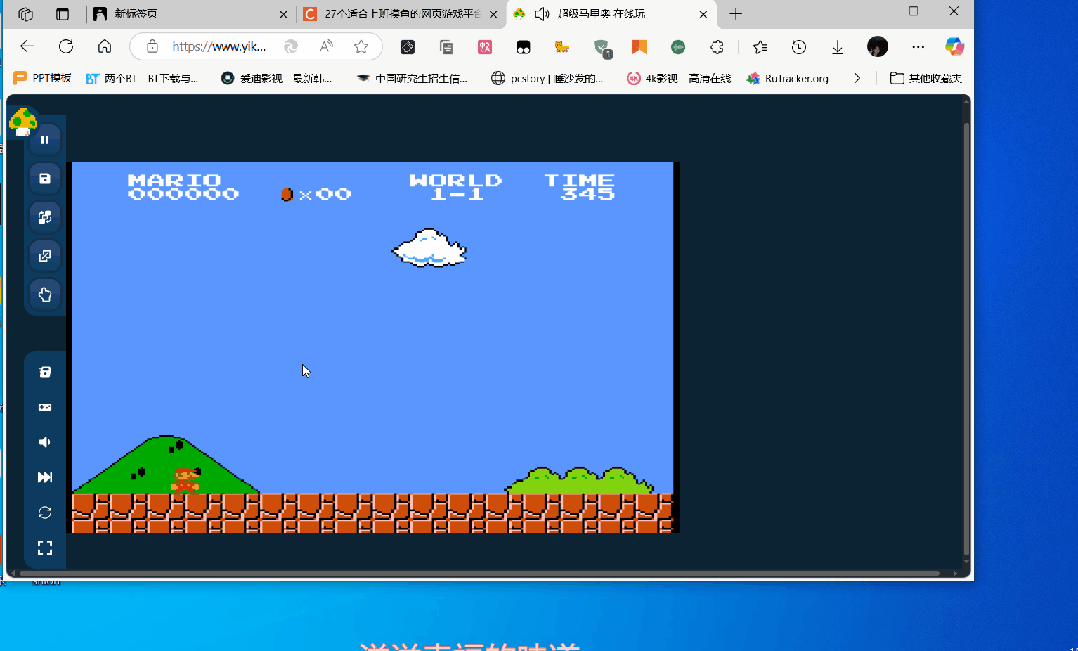Launch Copilot from the toolbar

click(954, 47)
